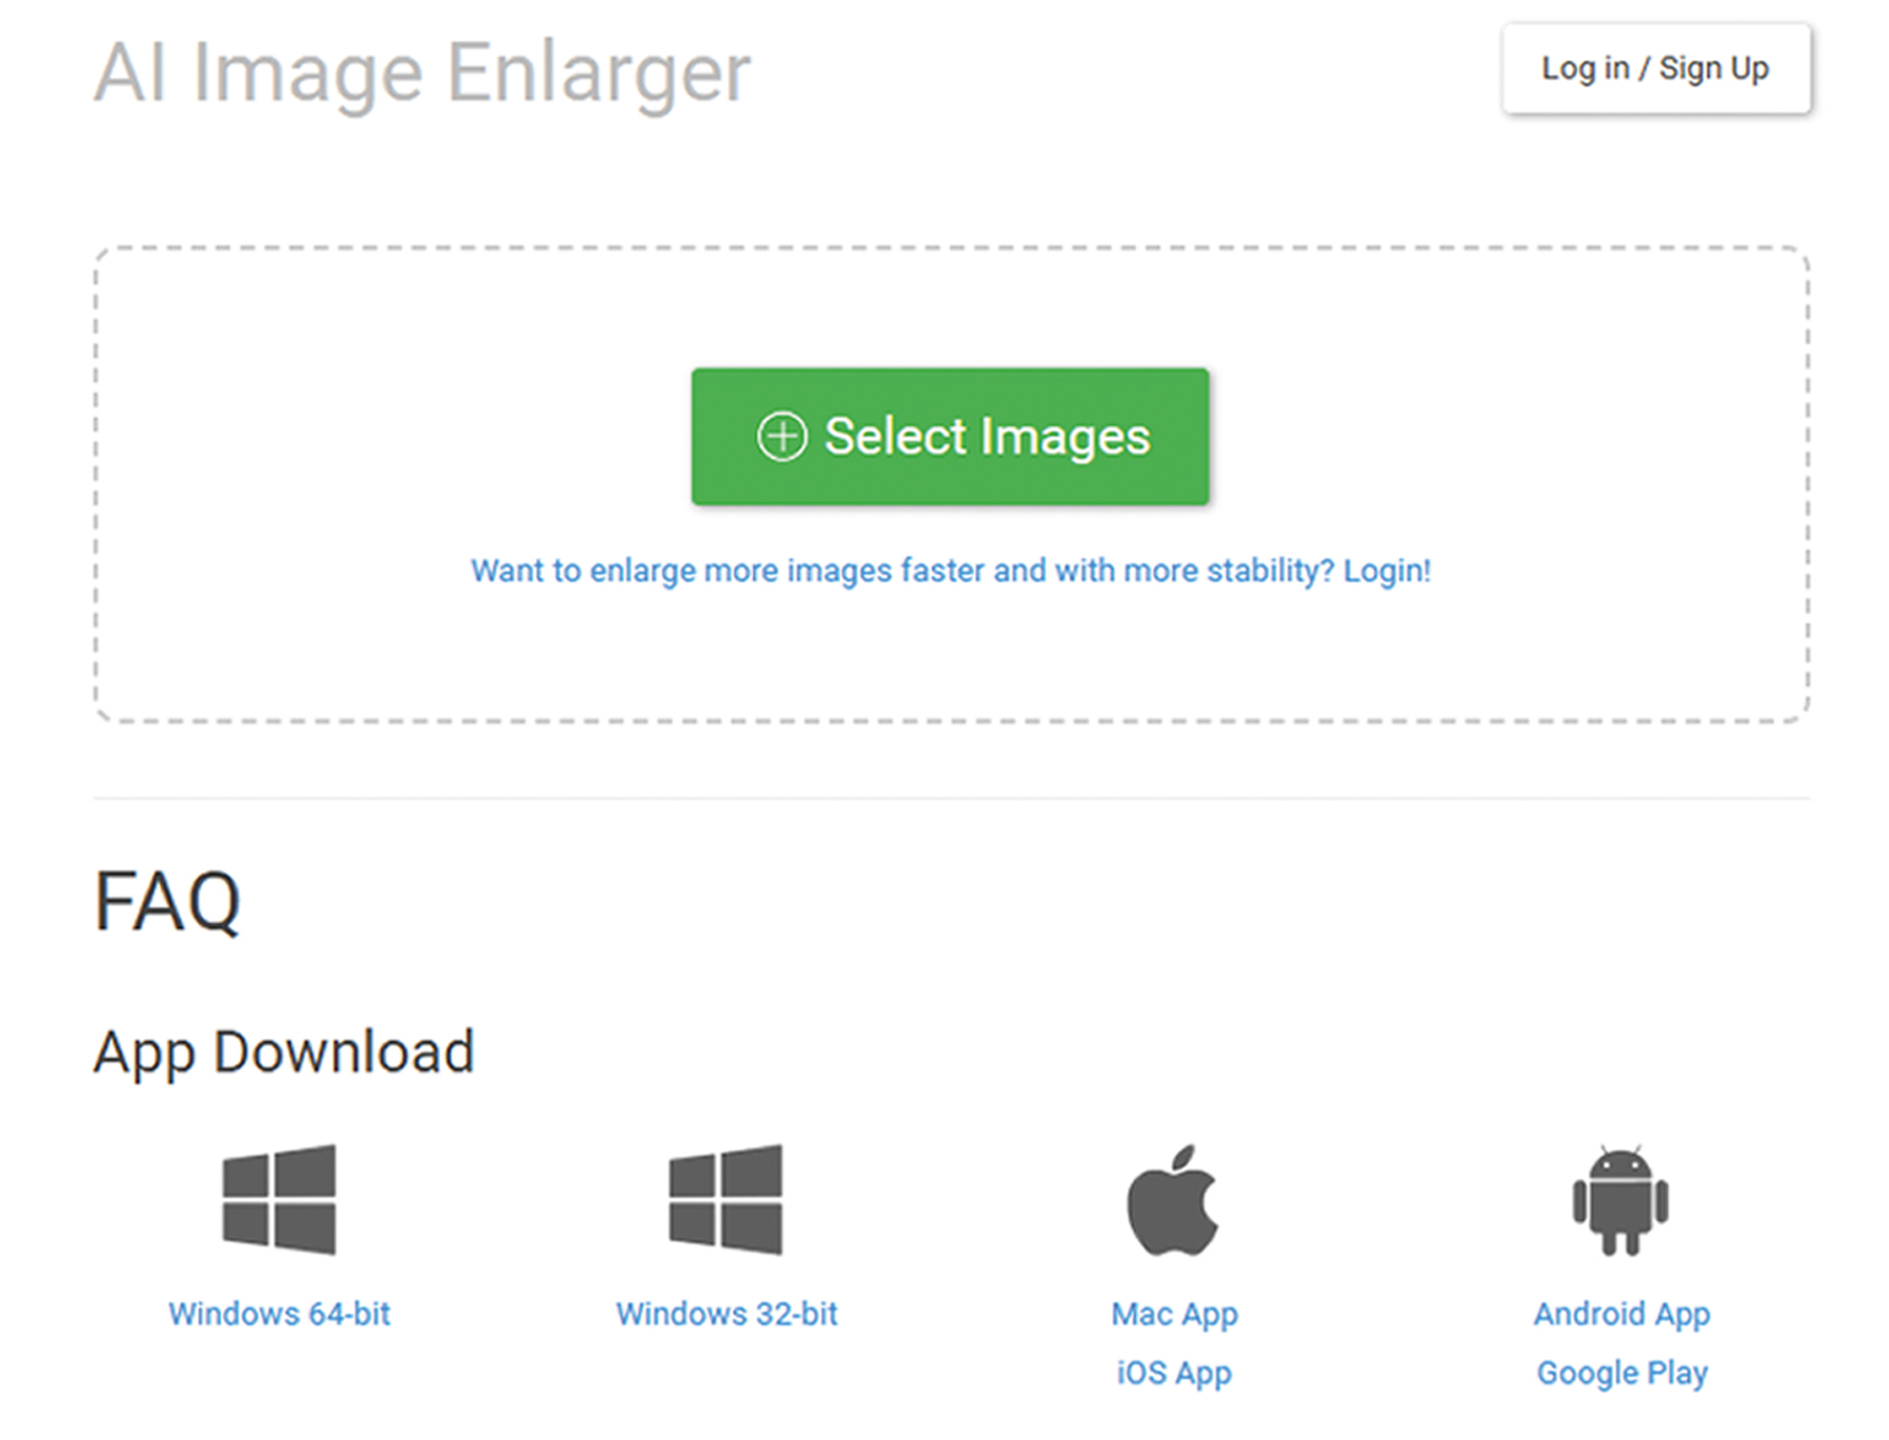Click the App Download heading
Viewport: 1889px width, 1440px height.
[x=284, y=1052]
